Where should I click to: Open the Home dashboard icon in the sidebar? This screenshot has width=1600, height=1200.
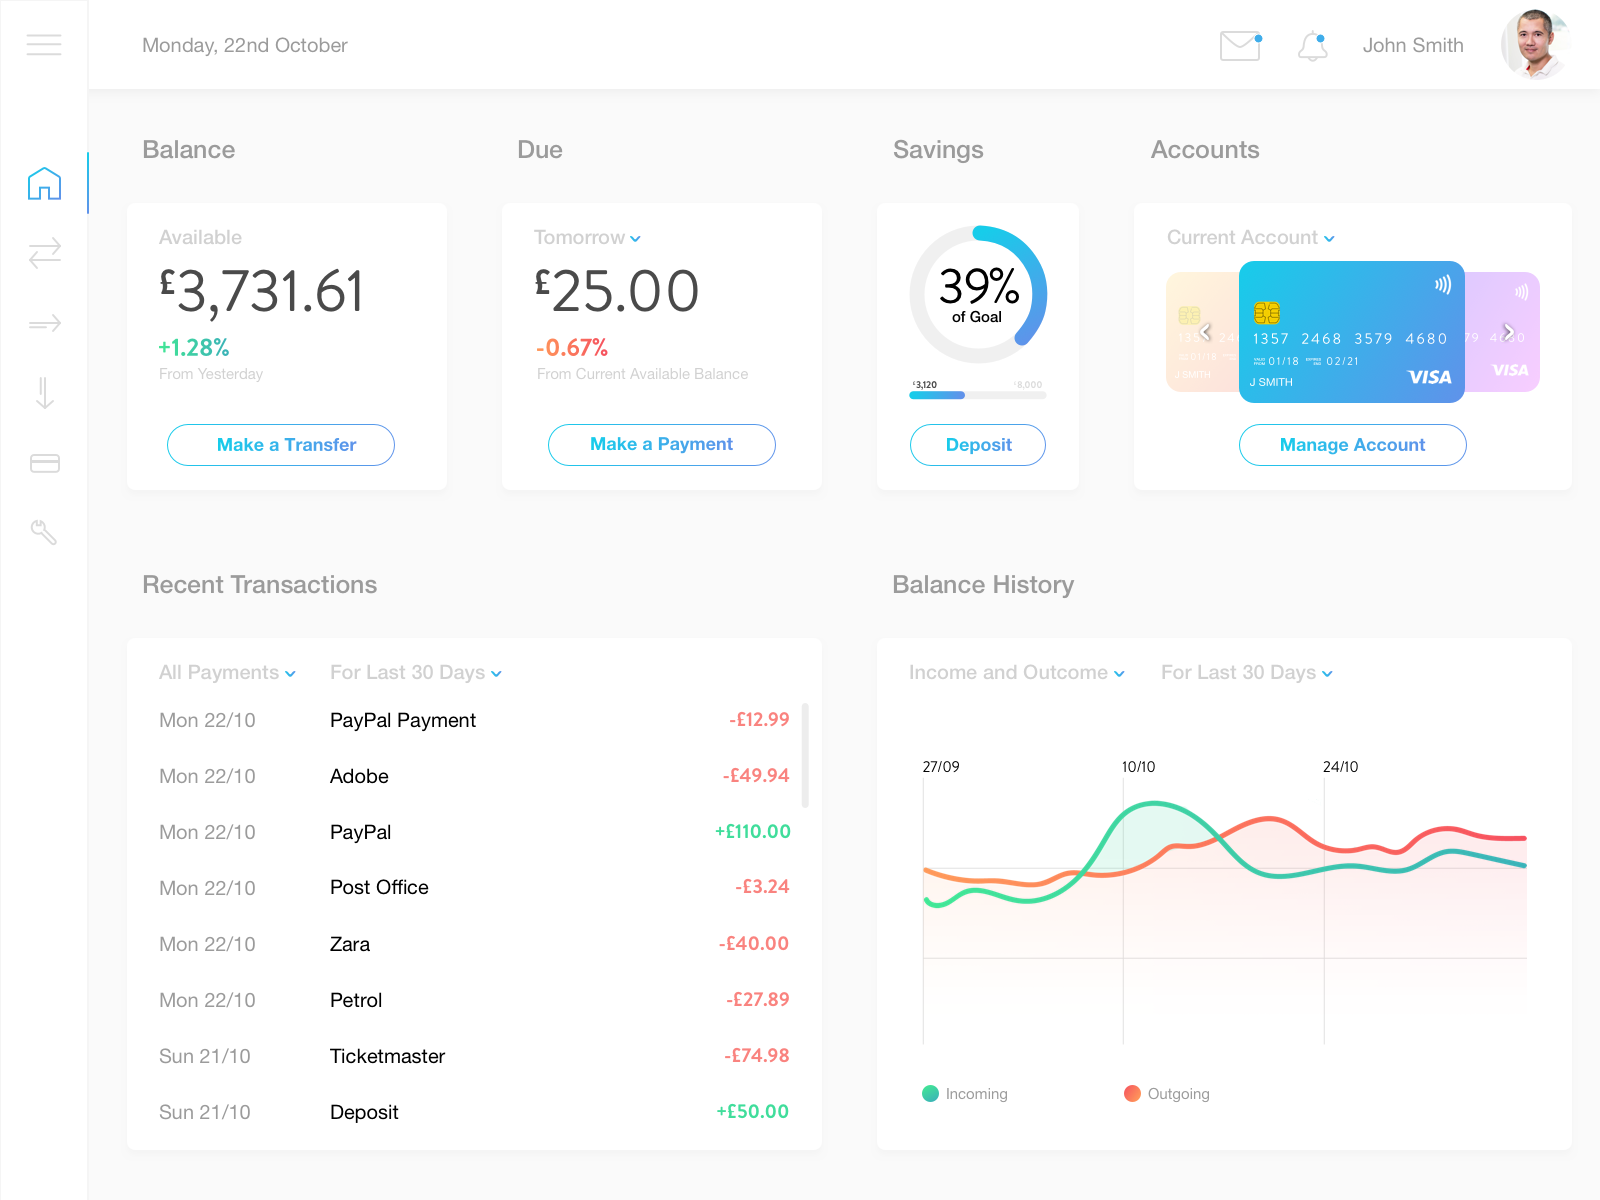point(44,183)
